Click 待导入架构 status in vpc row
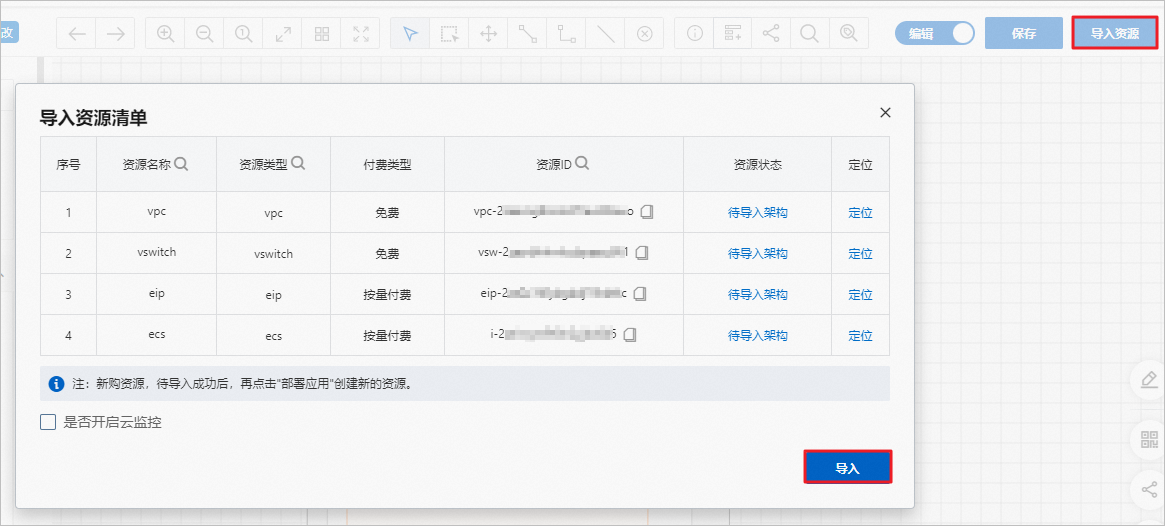 tap(758, 212)
